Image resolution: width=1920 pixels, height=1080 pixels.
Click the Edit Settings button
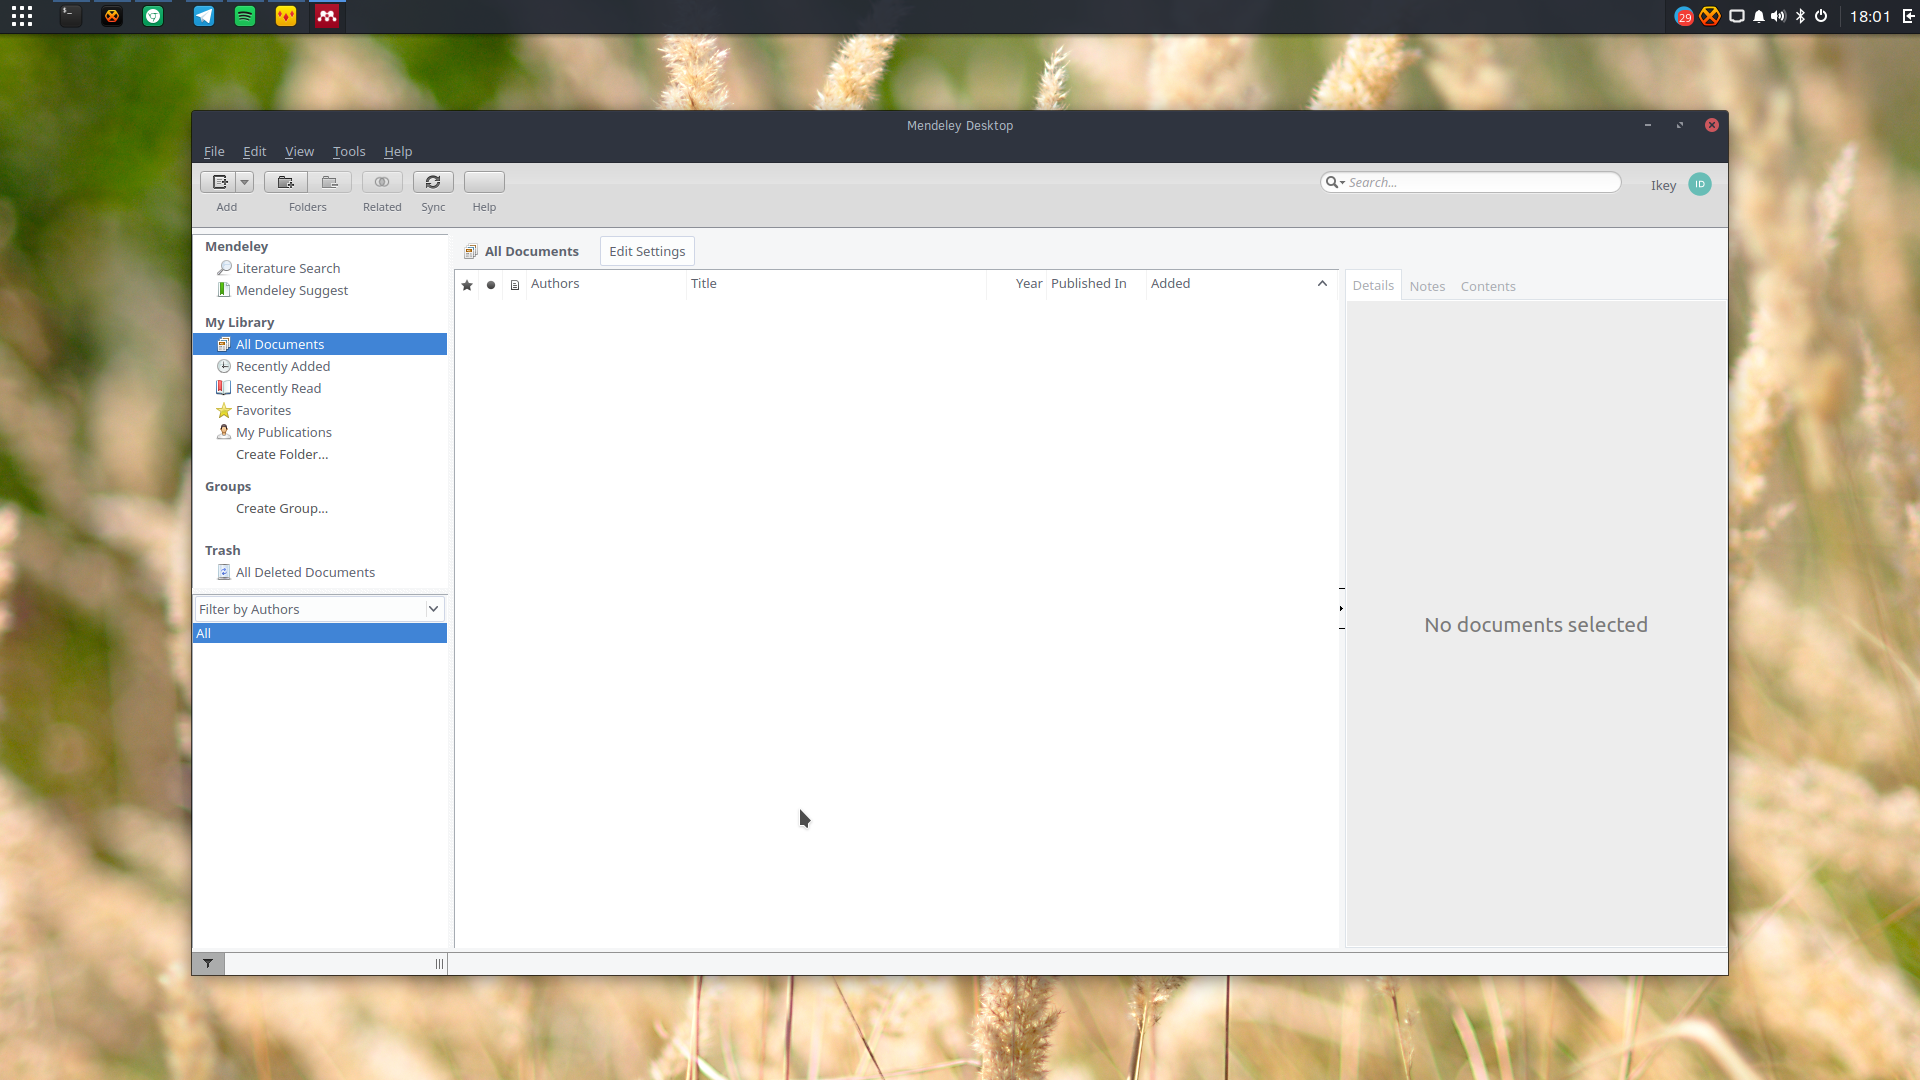point(647,251)
